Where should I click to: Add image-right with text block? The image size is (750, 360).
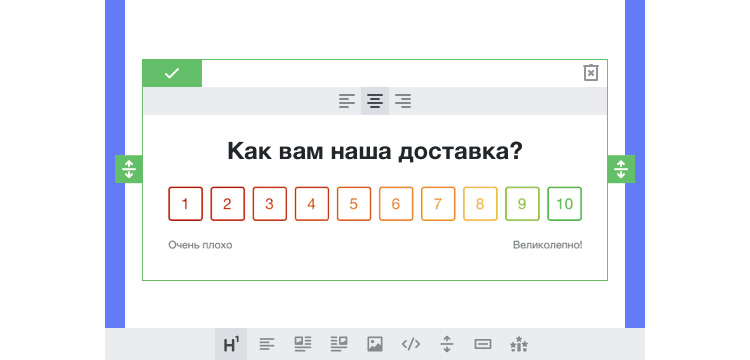(339, 344)
